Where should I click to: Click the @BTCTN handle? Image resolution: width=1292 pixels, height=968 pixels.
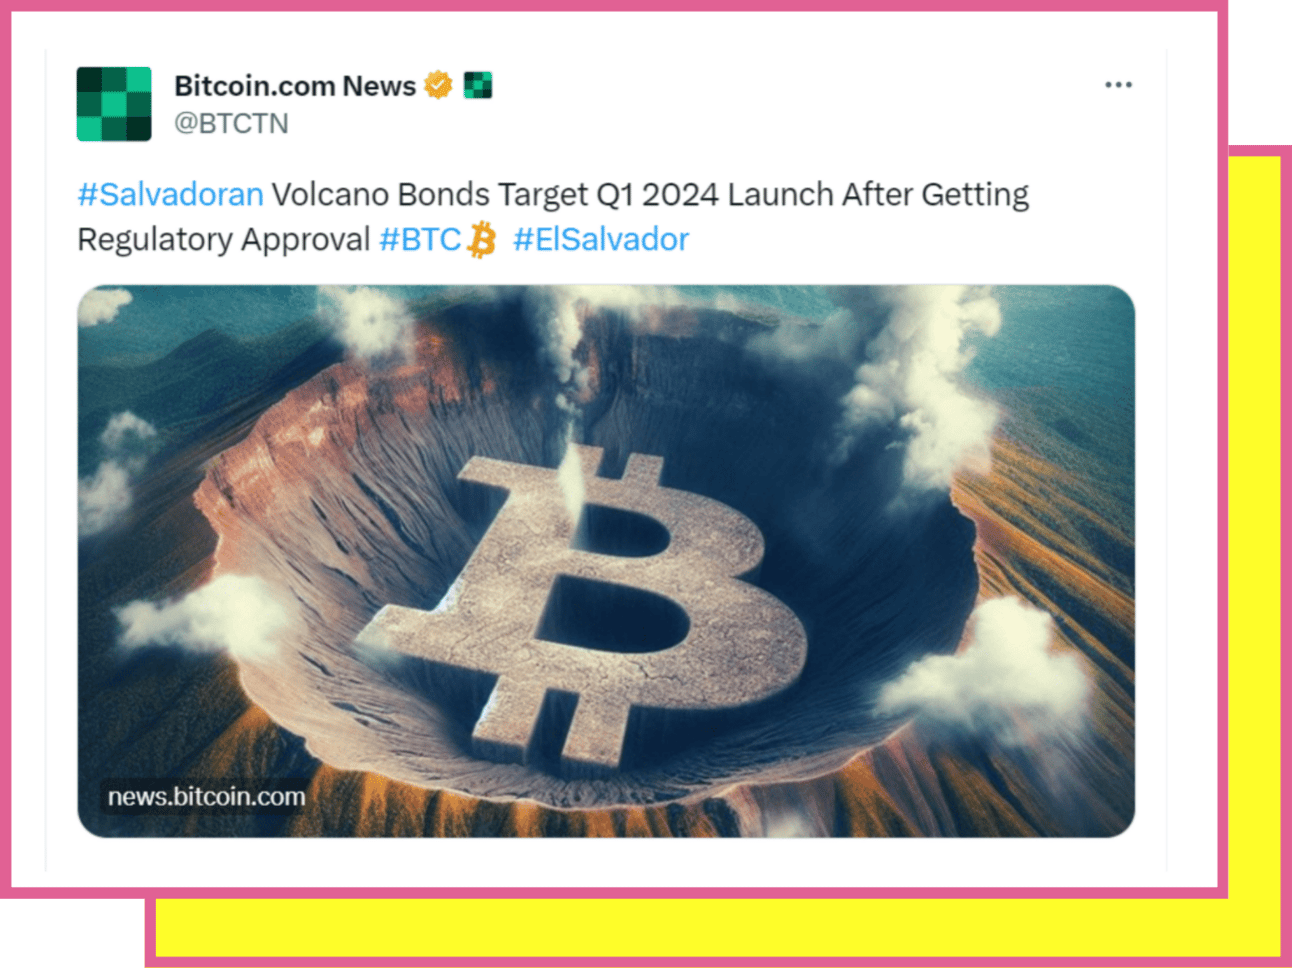tap(231, 123)
